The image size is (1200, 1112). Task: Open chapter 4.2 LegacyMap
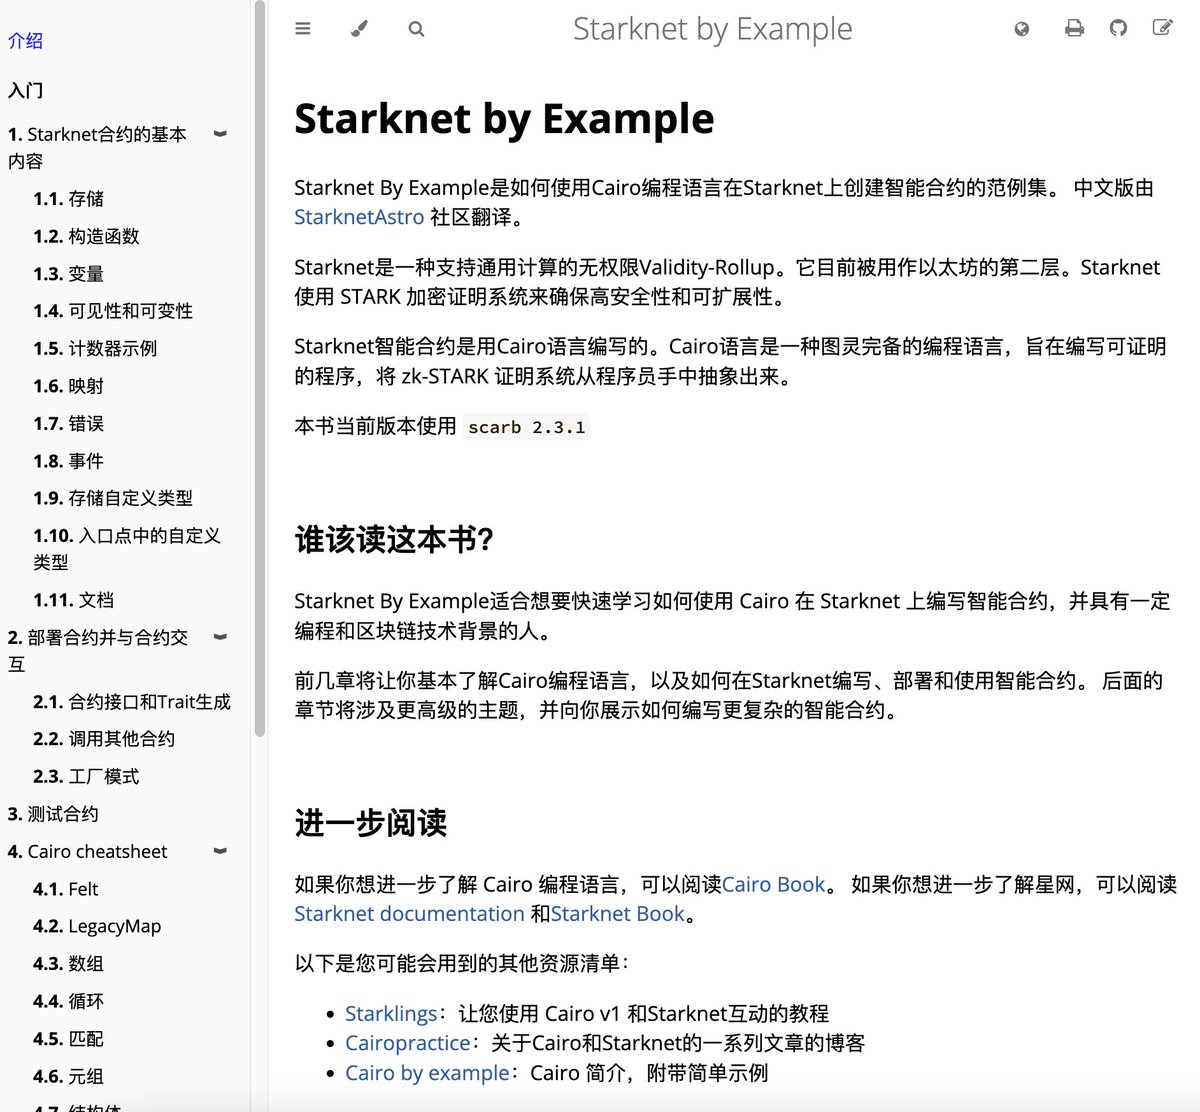(97, 926)
